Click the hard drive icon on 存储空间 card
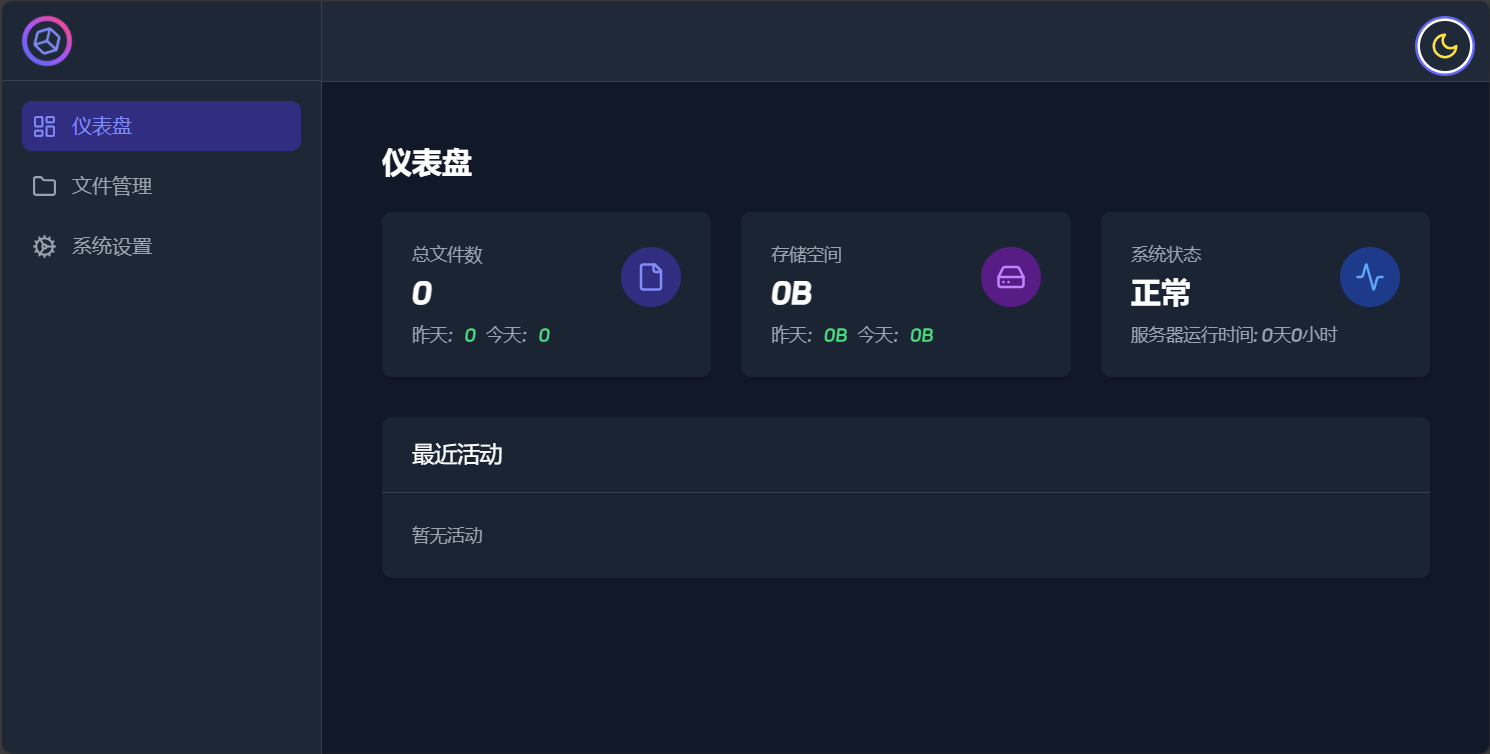This screenshot has height=754, width=1490. [1011, 277]
